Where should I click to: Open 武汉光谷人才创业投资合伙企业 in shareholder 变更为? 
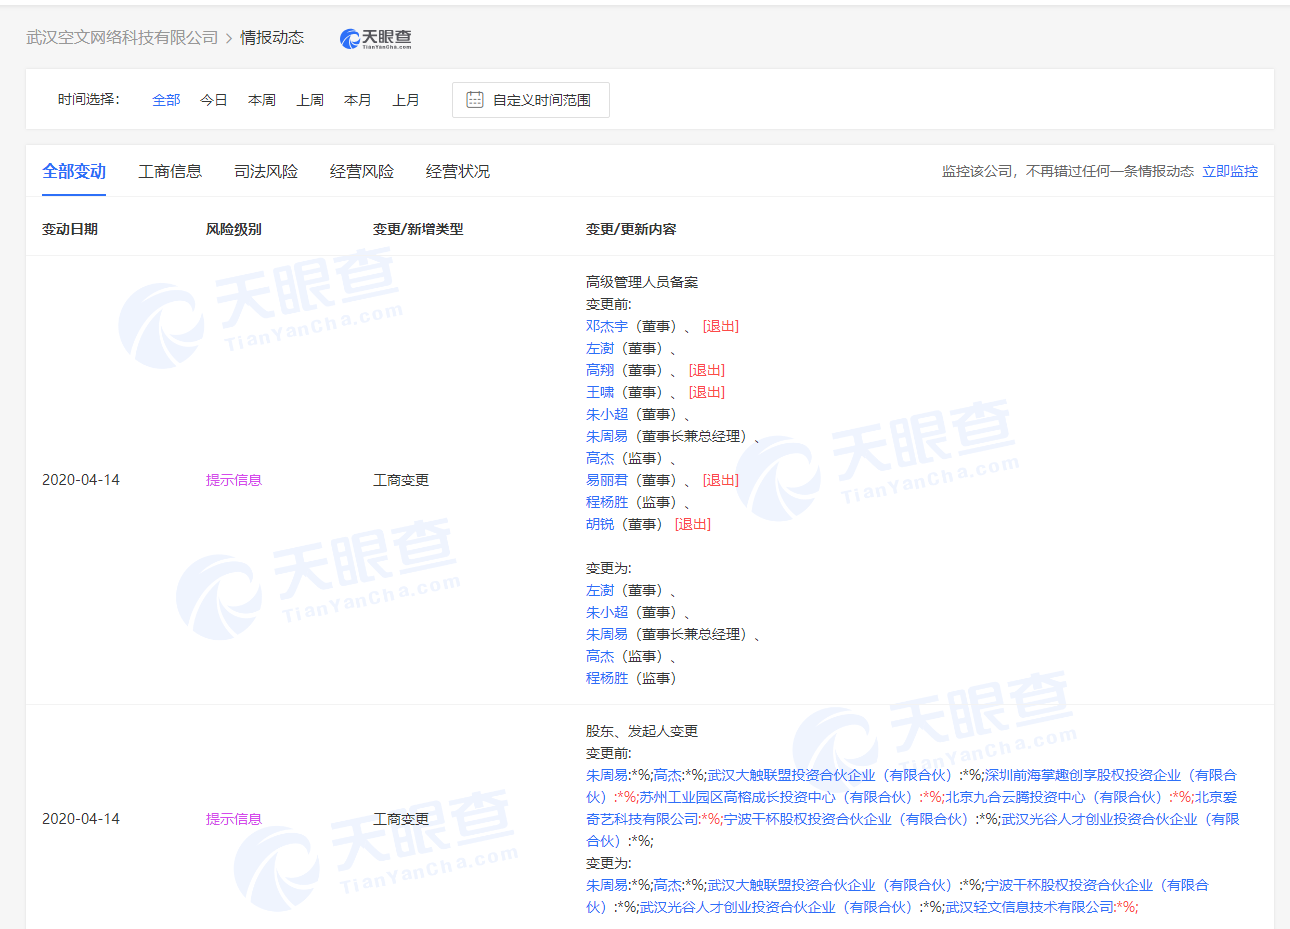[x=776, y=907]
